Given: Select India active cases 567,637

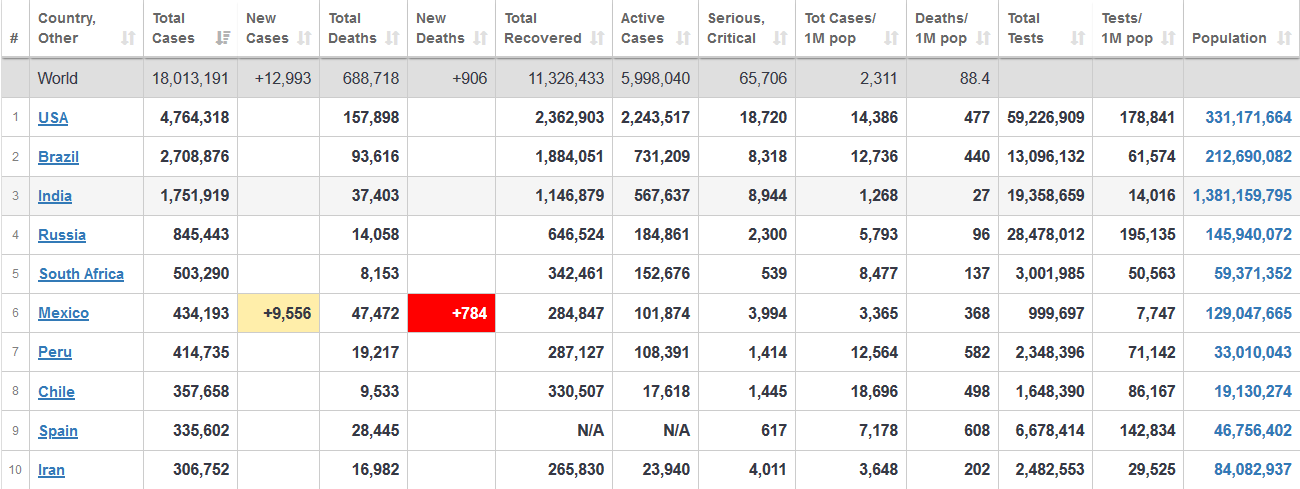Looking at the screenshot, I should click(662, 196).
